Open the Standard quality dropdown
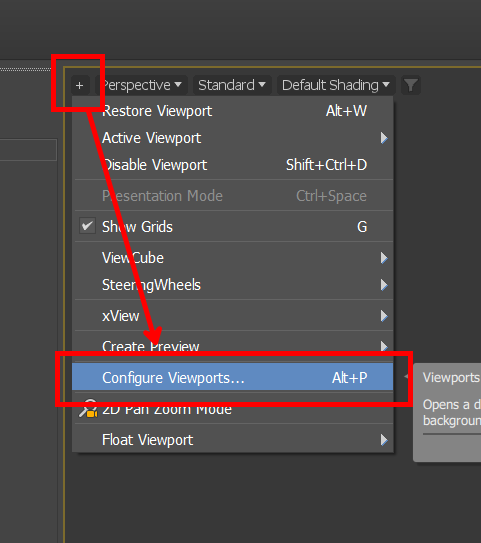The width and height of the screenshot is (481, 543). coord(232,85)
